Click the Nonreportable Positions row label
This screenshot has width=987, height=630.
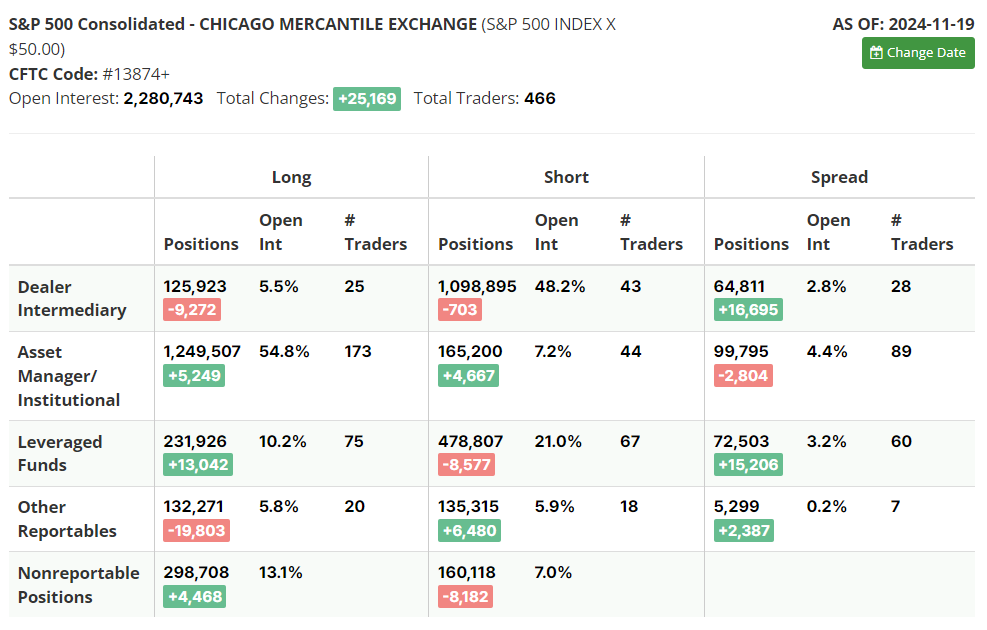pyautogui.click(x=79, y=585)
